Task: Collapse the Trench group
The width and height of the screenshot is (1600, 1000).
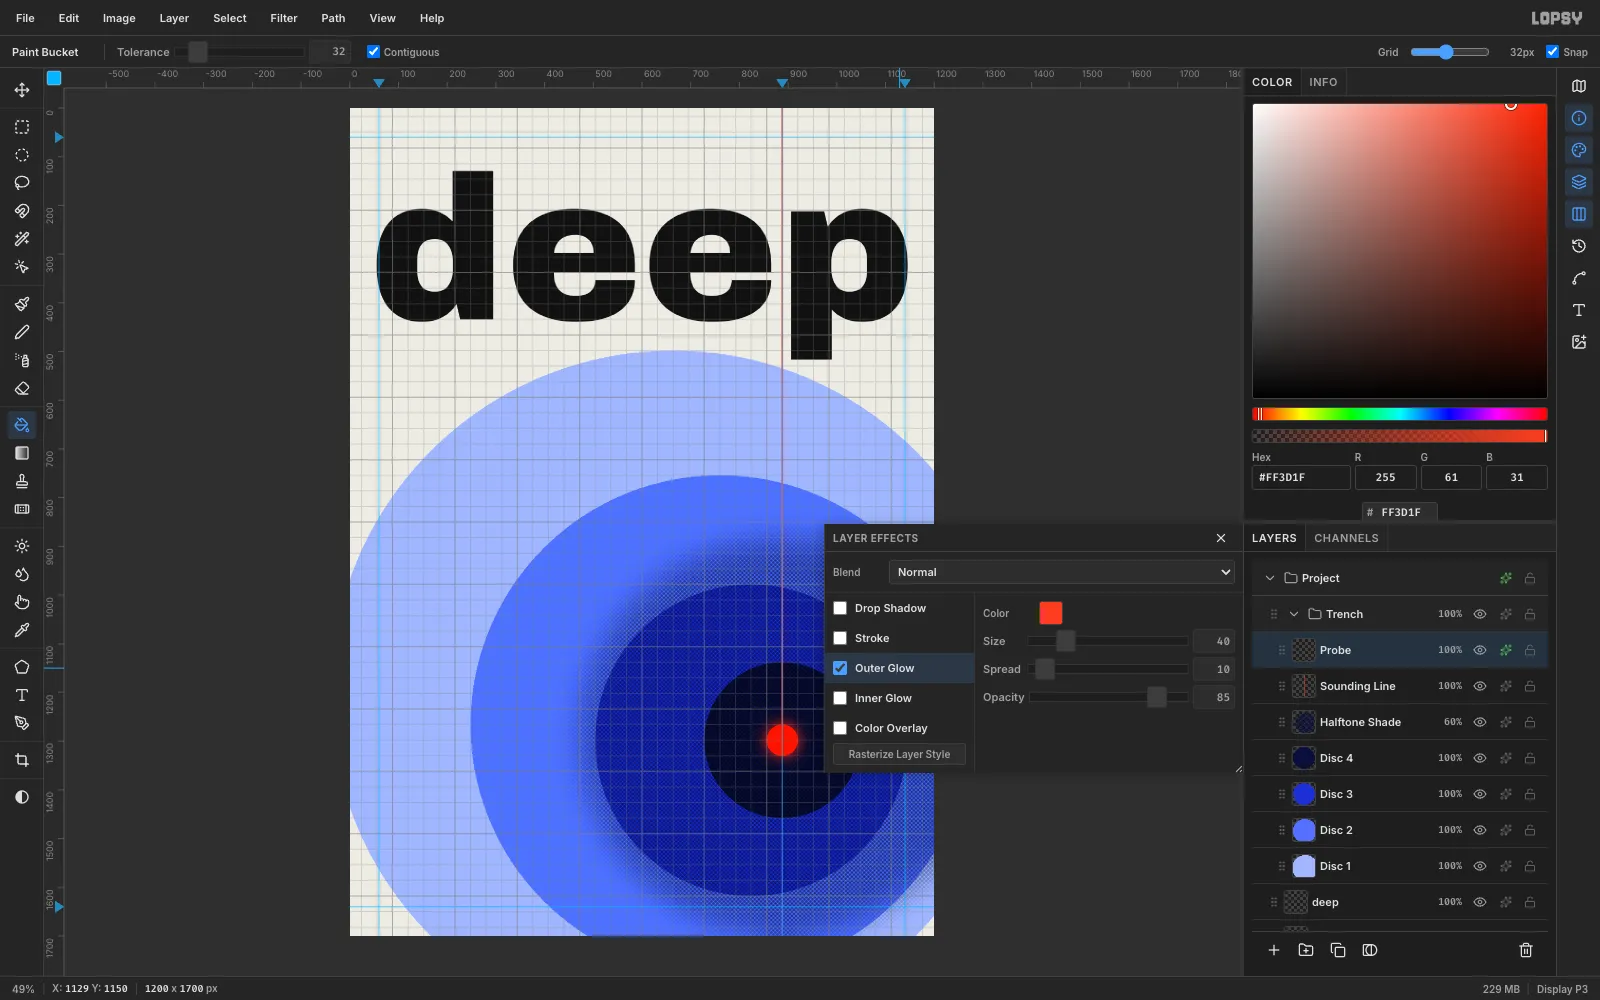Action: (1294, 614)
